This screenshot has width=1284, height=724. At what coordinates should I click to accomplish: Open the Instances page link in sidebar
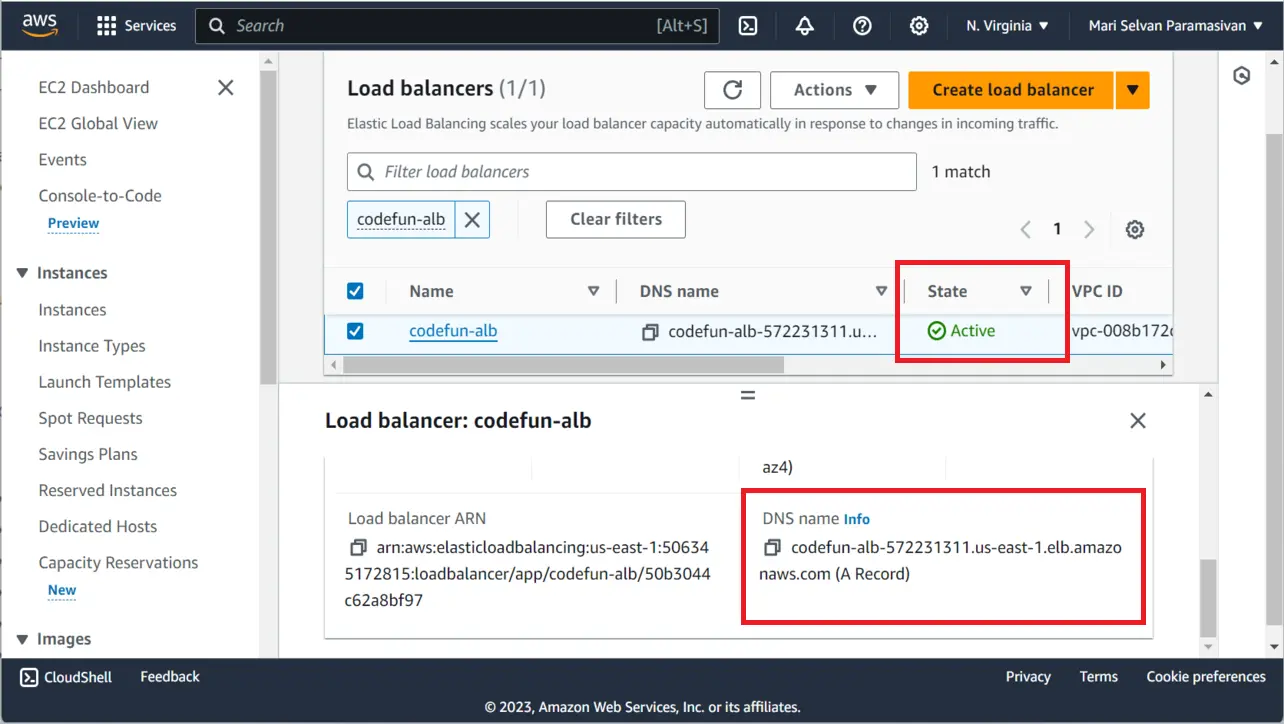click(x=72, y=310)
